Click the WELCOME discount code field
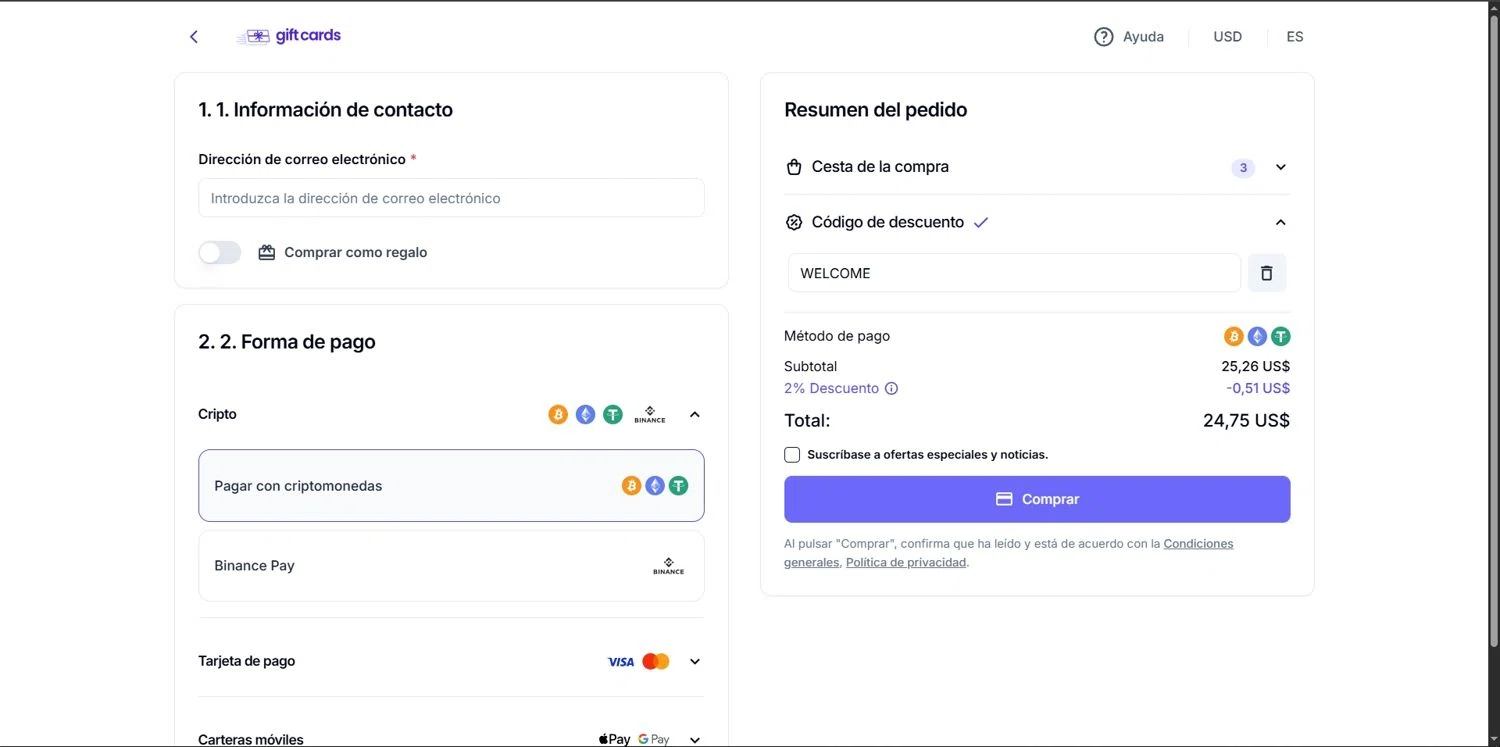 click(x=1014, y=273)
